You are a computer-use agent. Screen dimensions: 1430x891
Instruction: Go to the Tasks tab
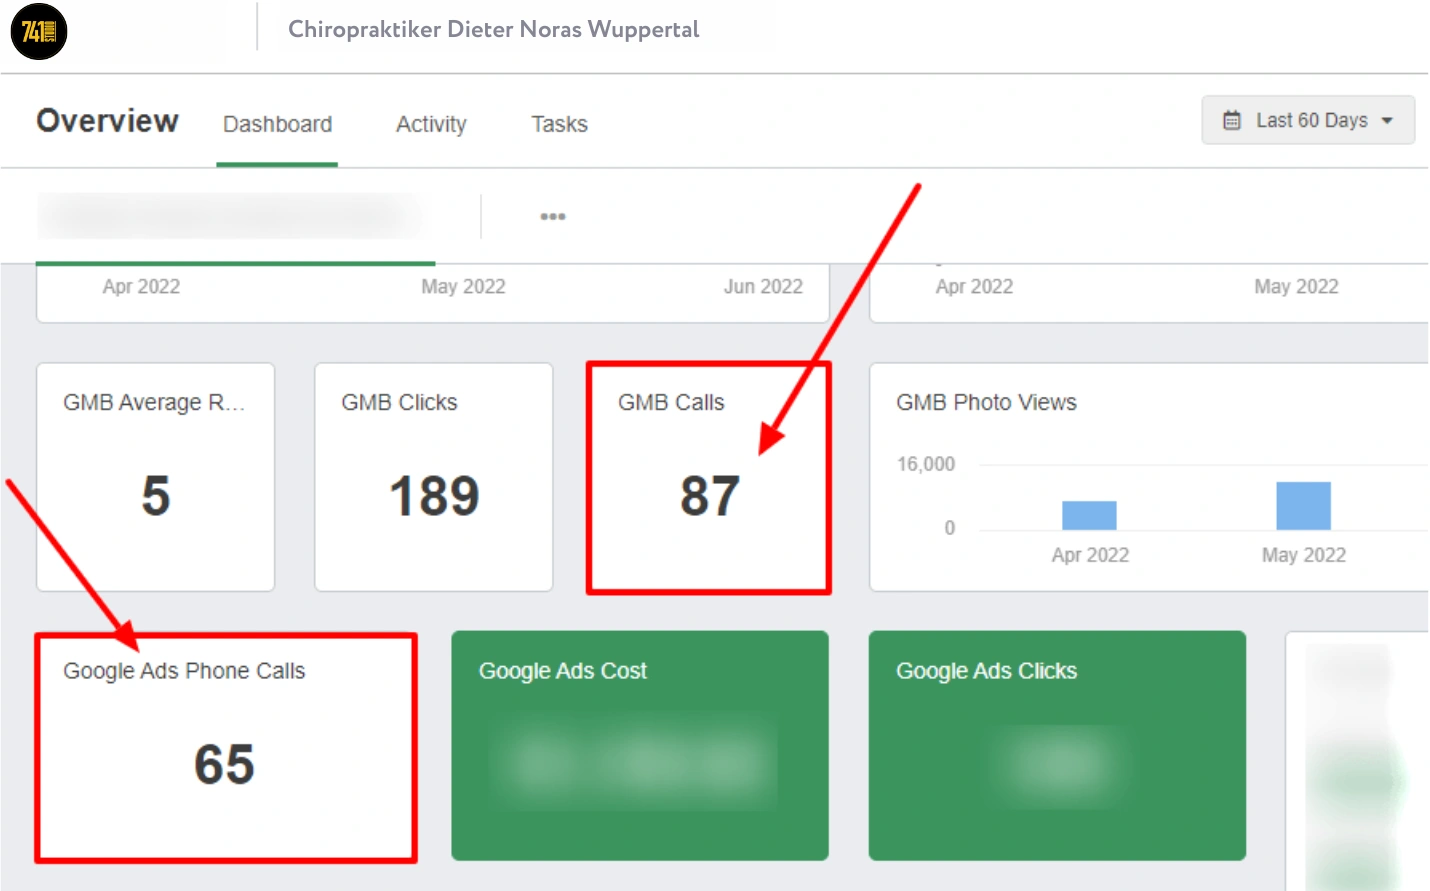[559, 125]
